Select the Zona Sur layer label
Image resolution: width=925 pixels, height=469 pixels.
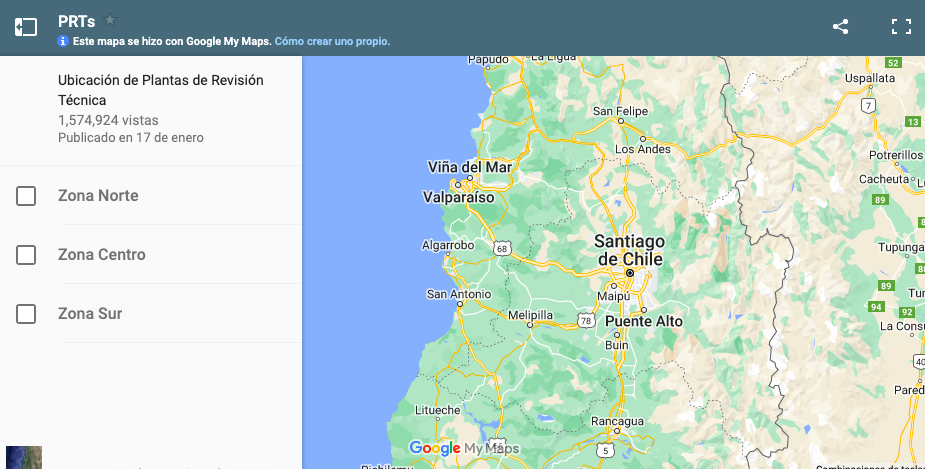coord(90,313)
